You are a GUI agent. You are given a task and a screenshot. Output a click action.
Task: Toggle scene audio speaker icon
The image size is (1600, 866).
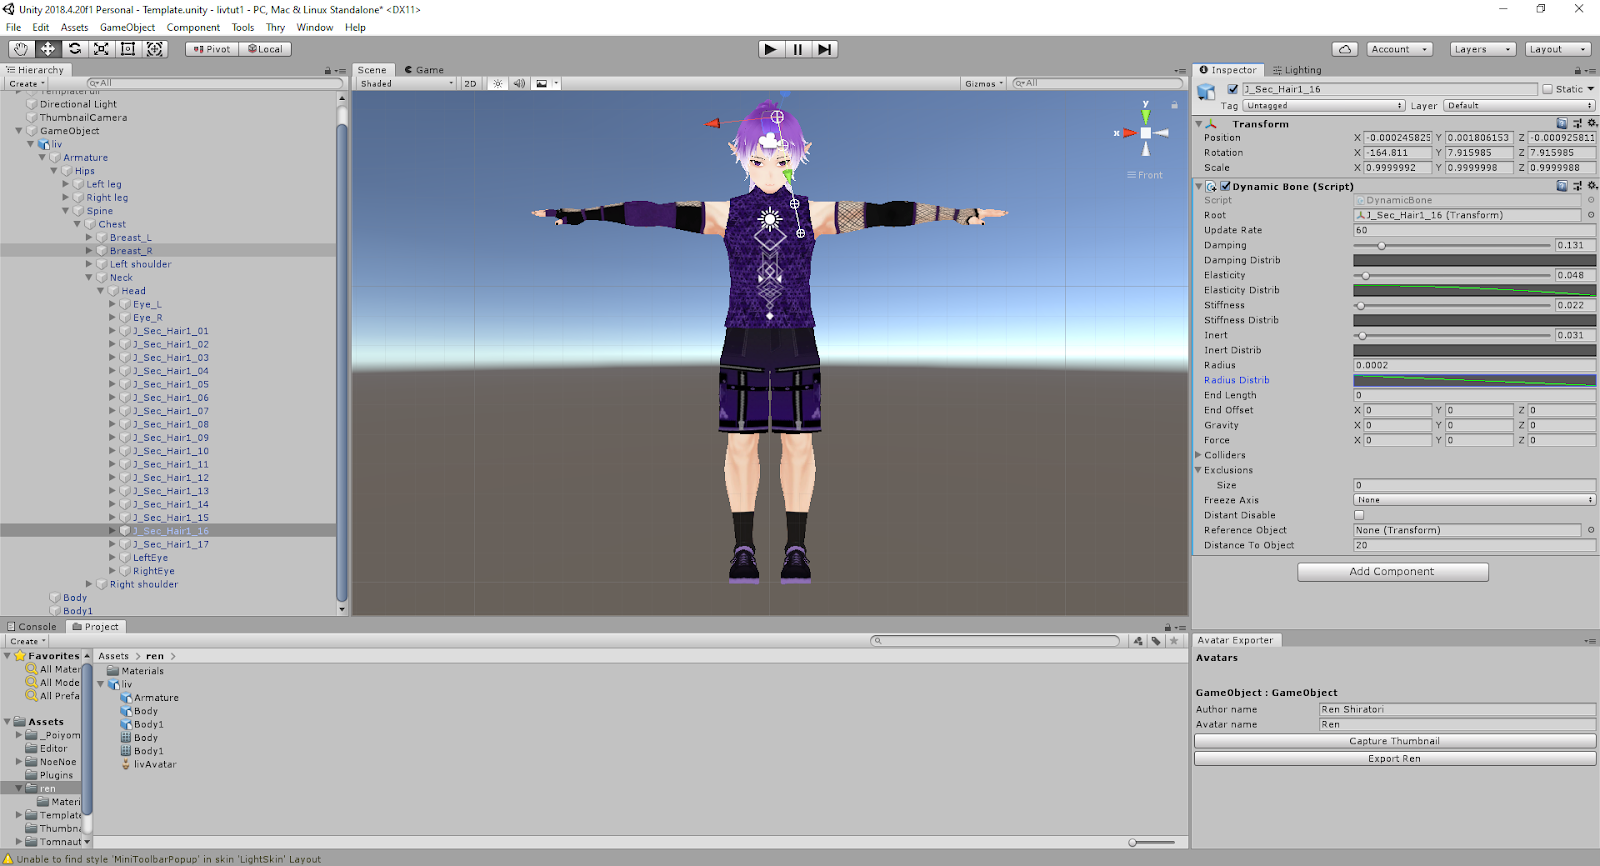pos(519,84)
